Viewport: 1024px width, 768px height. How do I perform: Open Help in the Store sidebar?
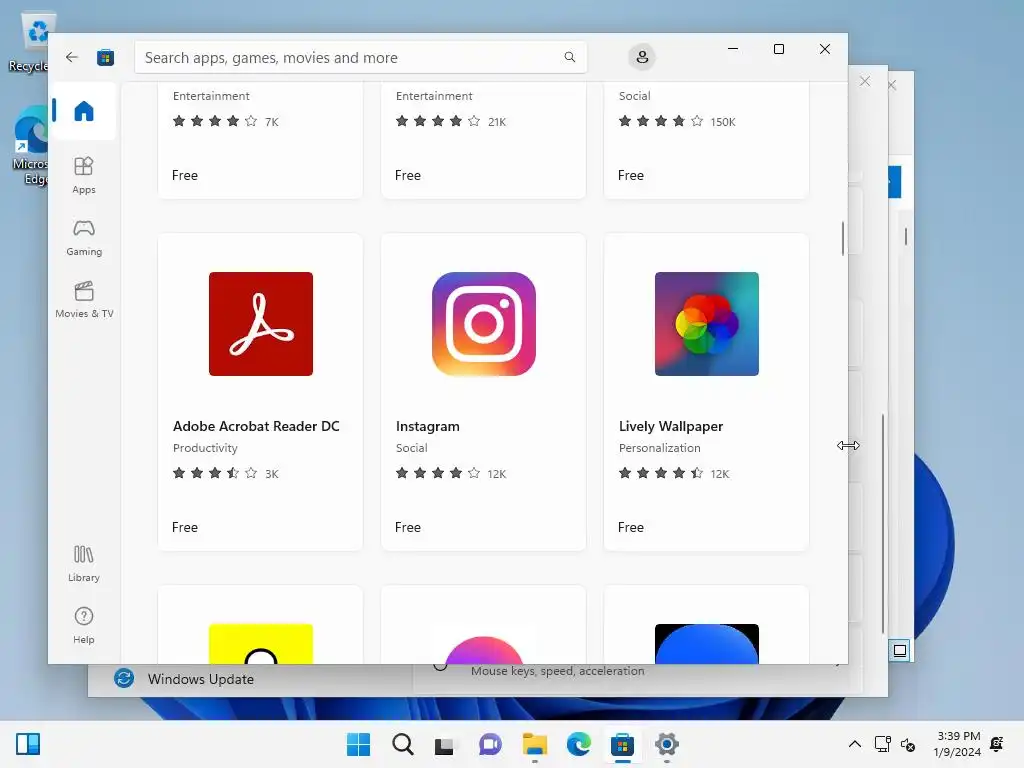coord(84,626)
